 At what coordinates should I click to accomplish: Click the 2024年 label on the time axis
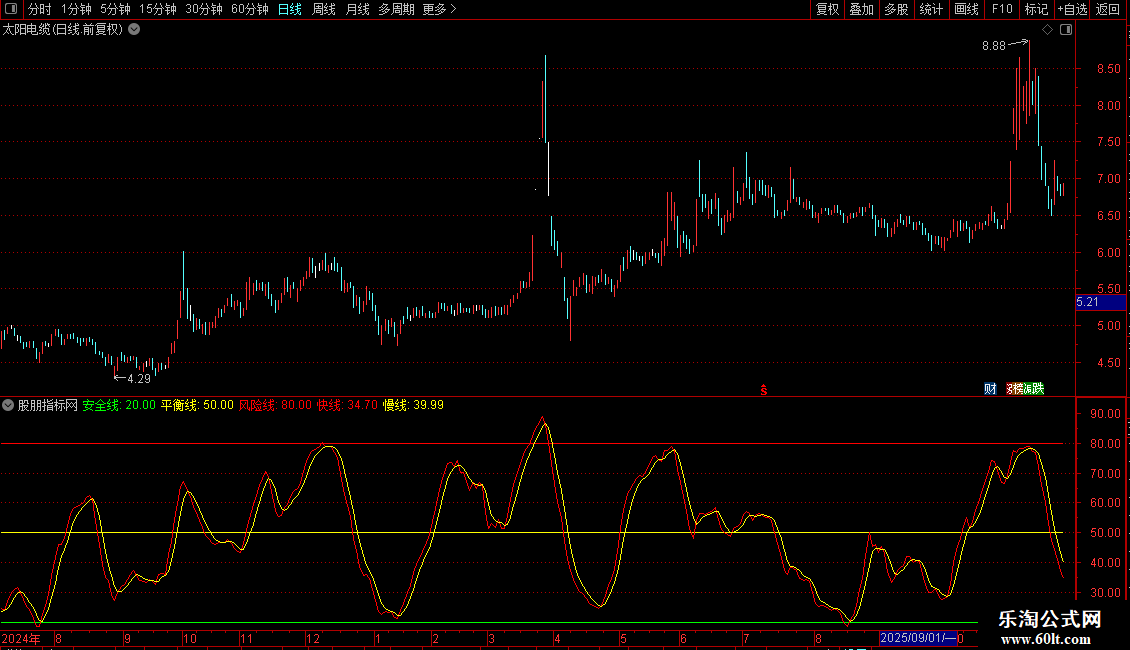pos(21,638)
